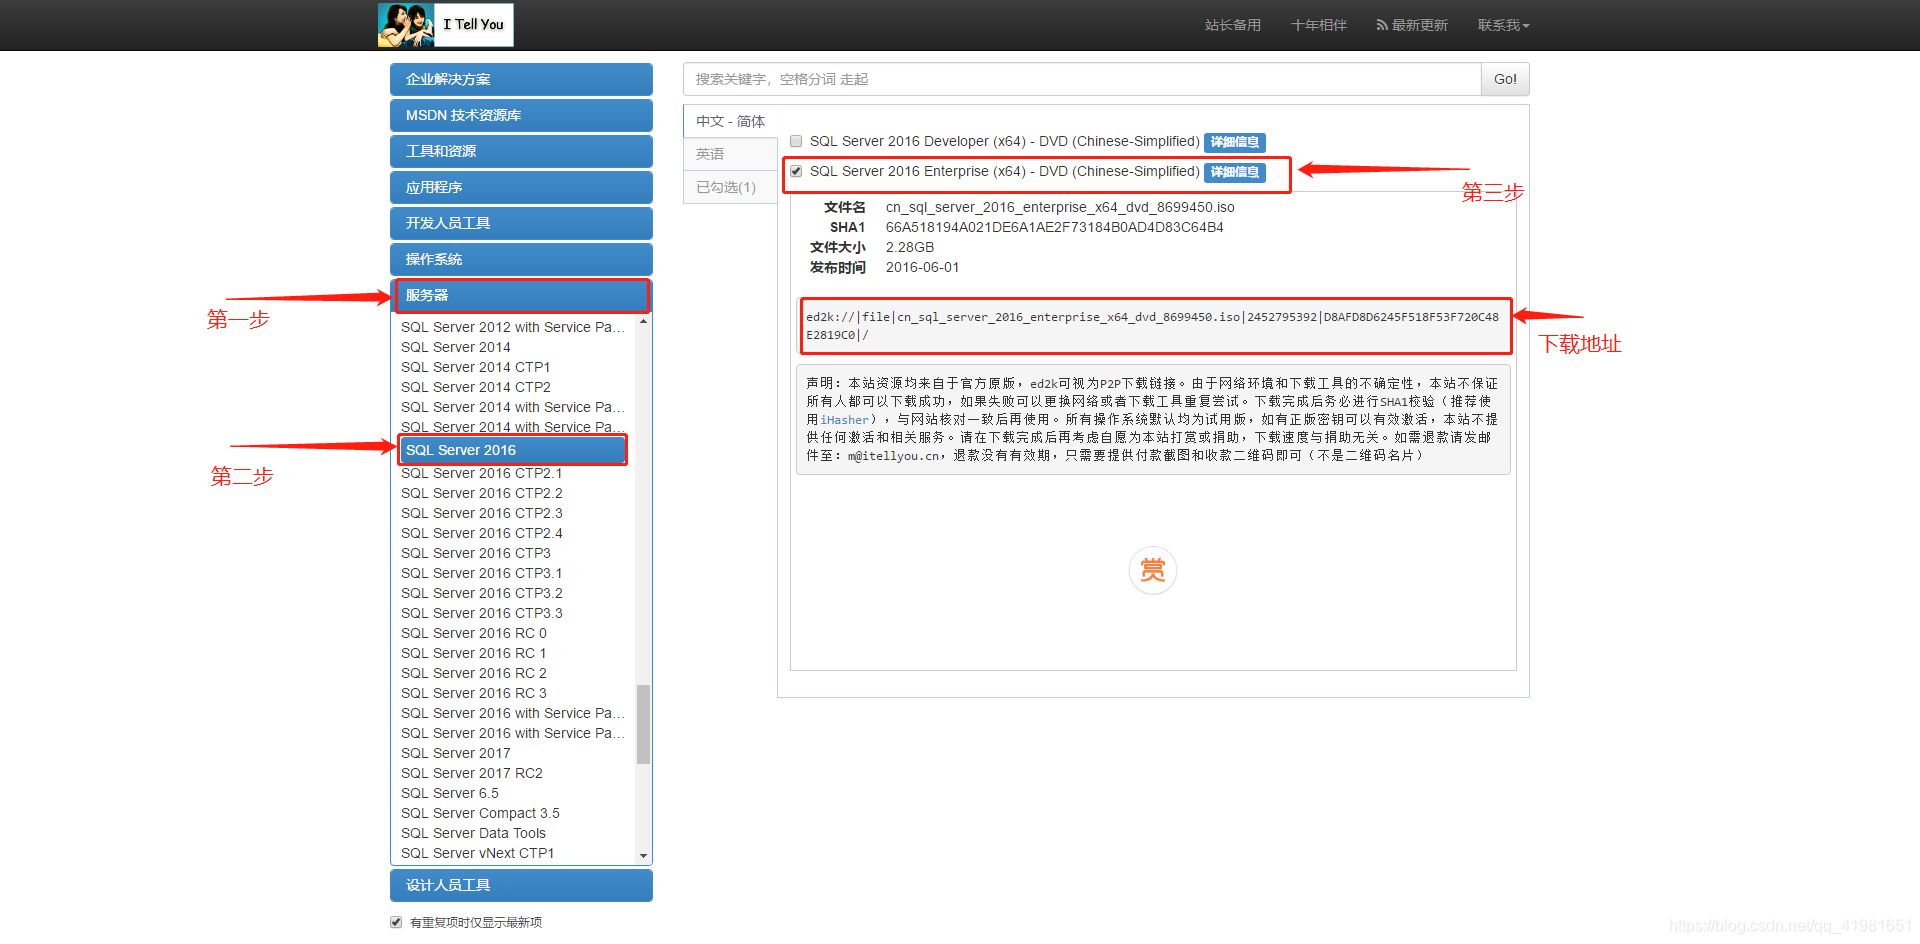Switch to the 中文 - 简体 tab
This screenshot has width=1920, height=944.
pos(730,121)
